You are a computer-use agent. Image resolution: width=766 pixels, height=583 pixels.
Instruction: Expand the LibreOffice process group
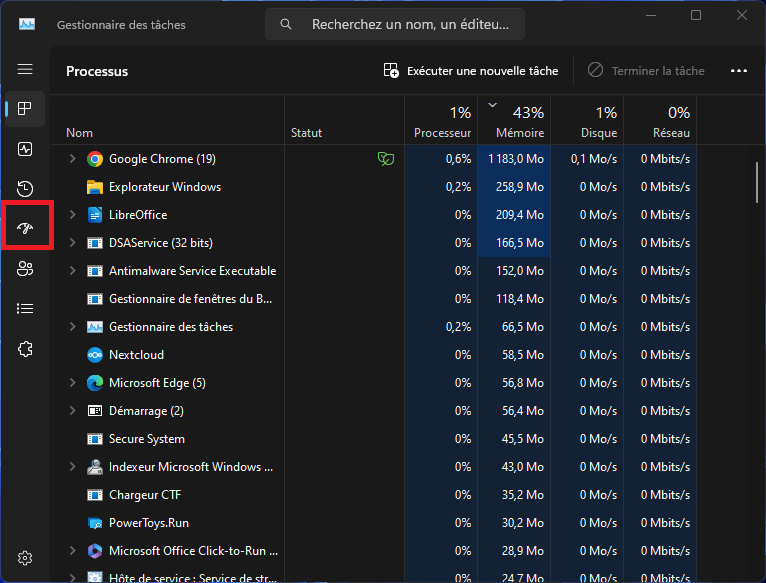72,215
